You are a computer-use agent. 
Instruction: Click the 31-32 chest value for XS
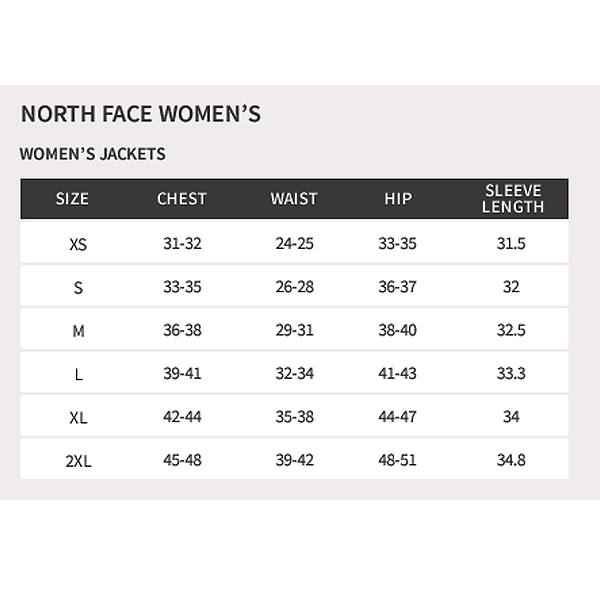[x=182, y=243]
